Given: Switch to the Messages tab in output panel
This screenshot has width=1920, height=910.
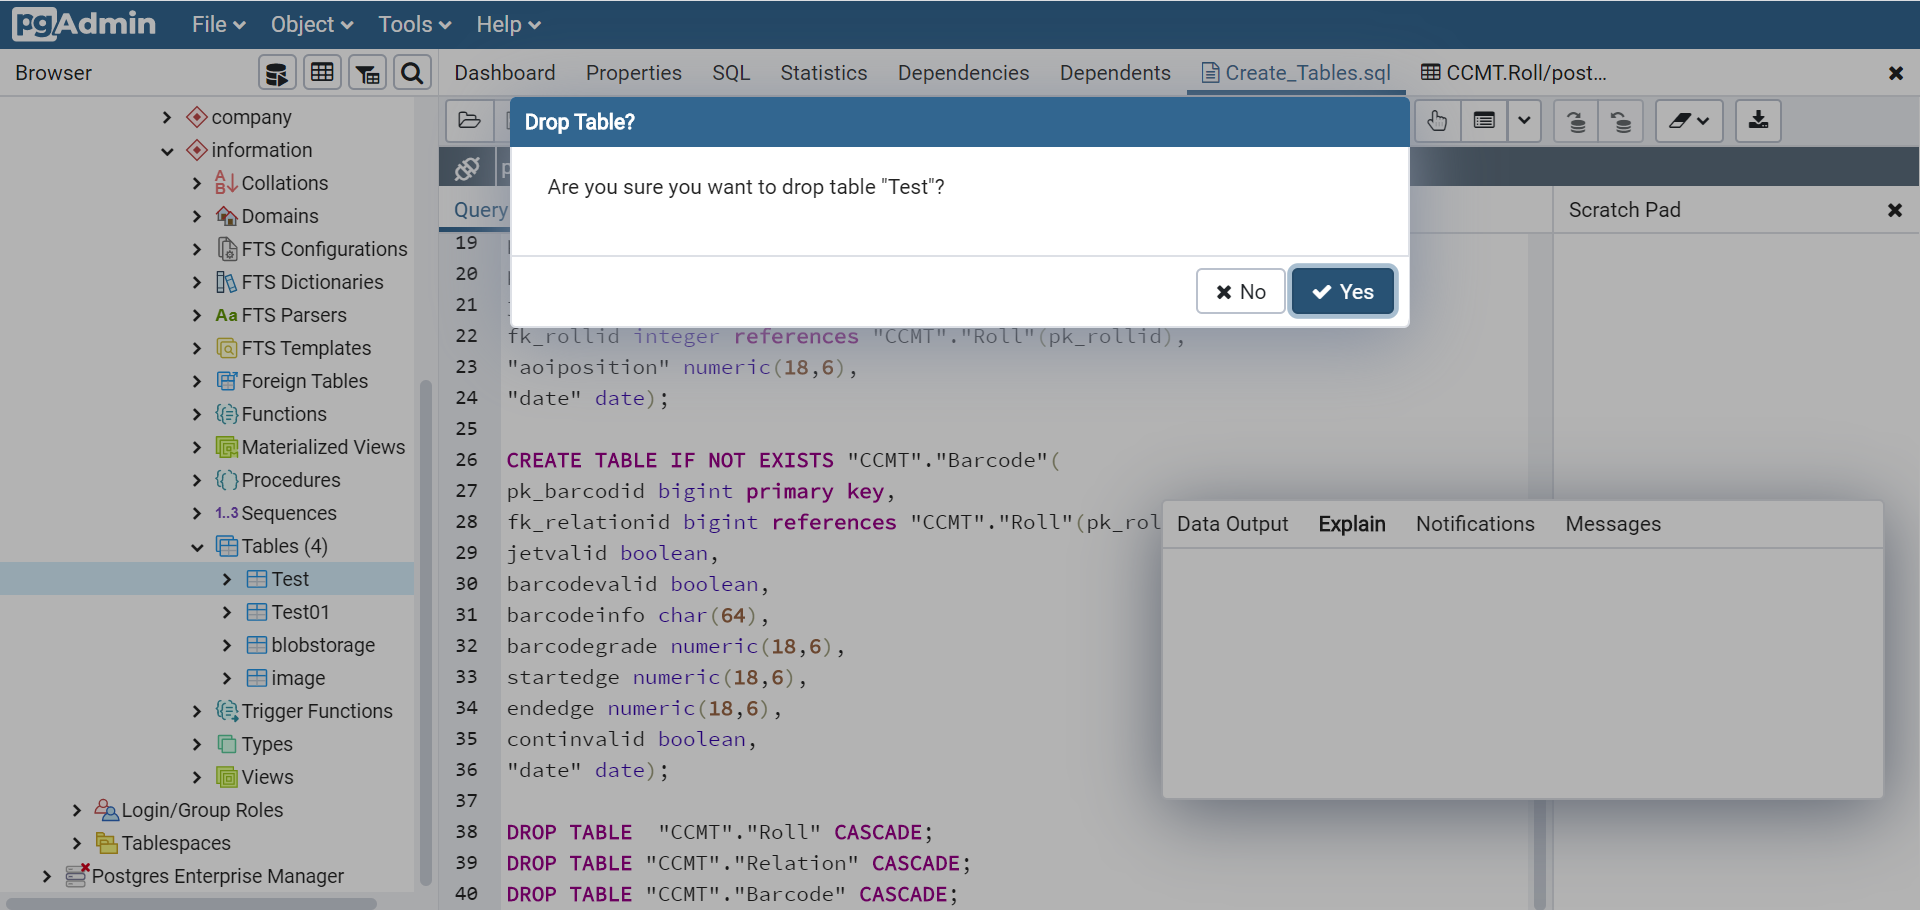Looking at the screenshot, I should tap(1612, 523).
